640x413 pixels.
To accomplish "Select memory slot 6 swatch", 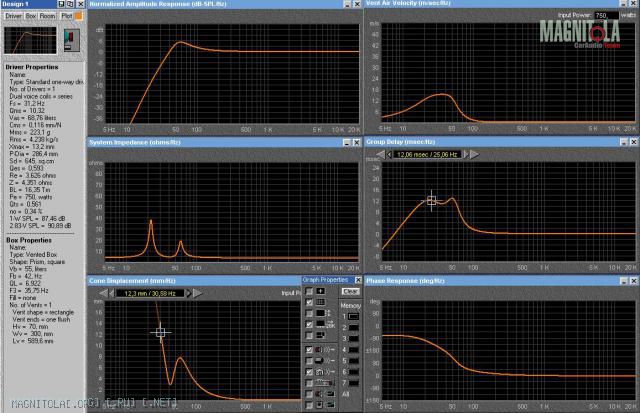I will 353,372.
